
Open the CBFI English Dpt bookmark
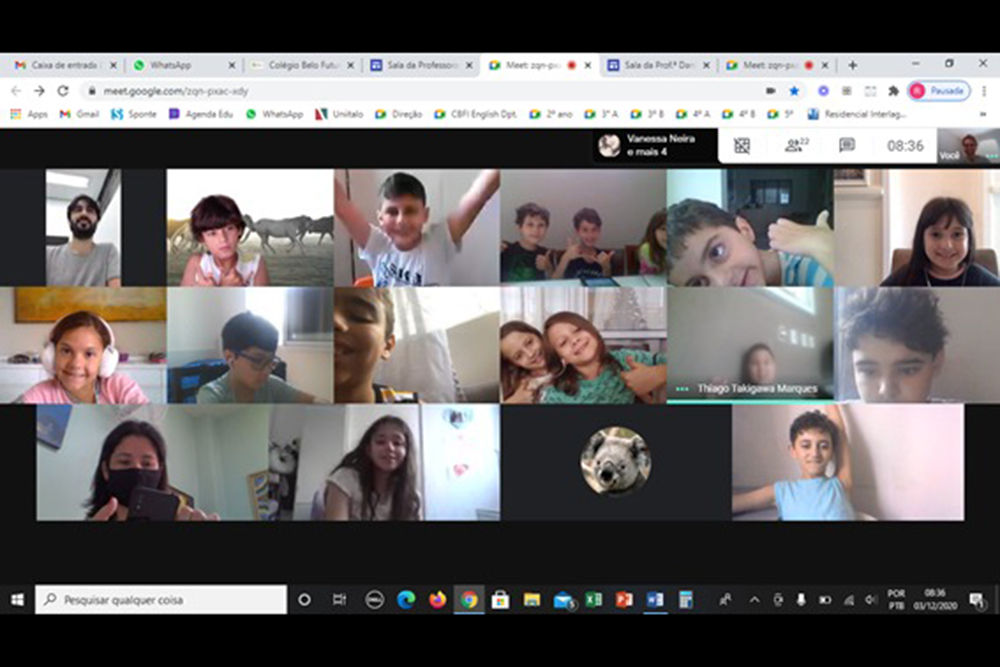475,114
